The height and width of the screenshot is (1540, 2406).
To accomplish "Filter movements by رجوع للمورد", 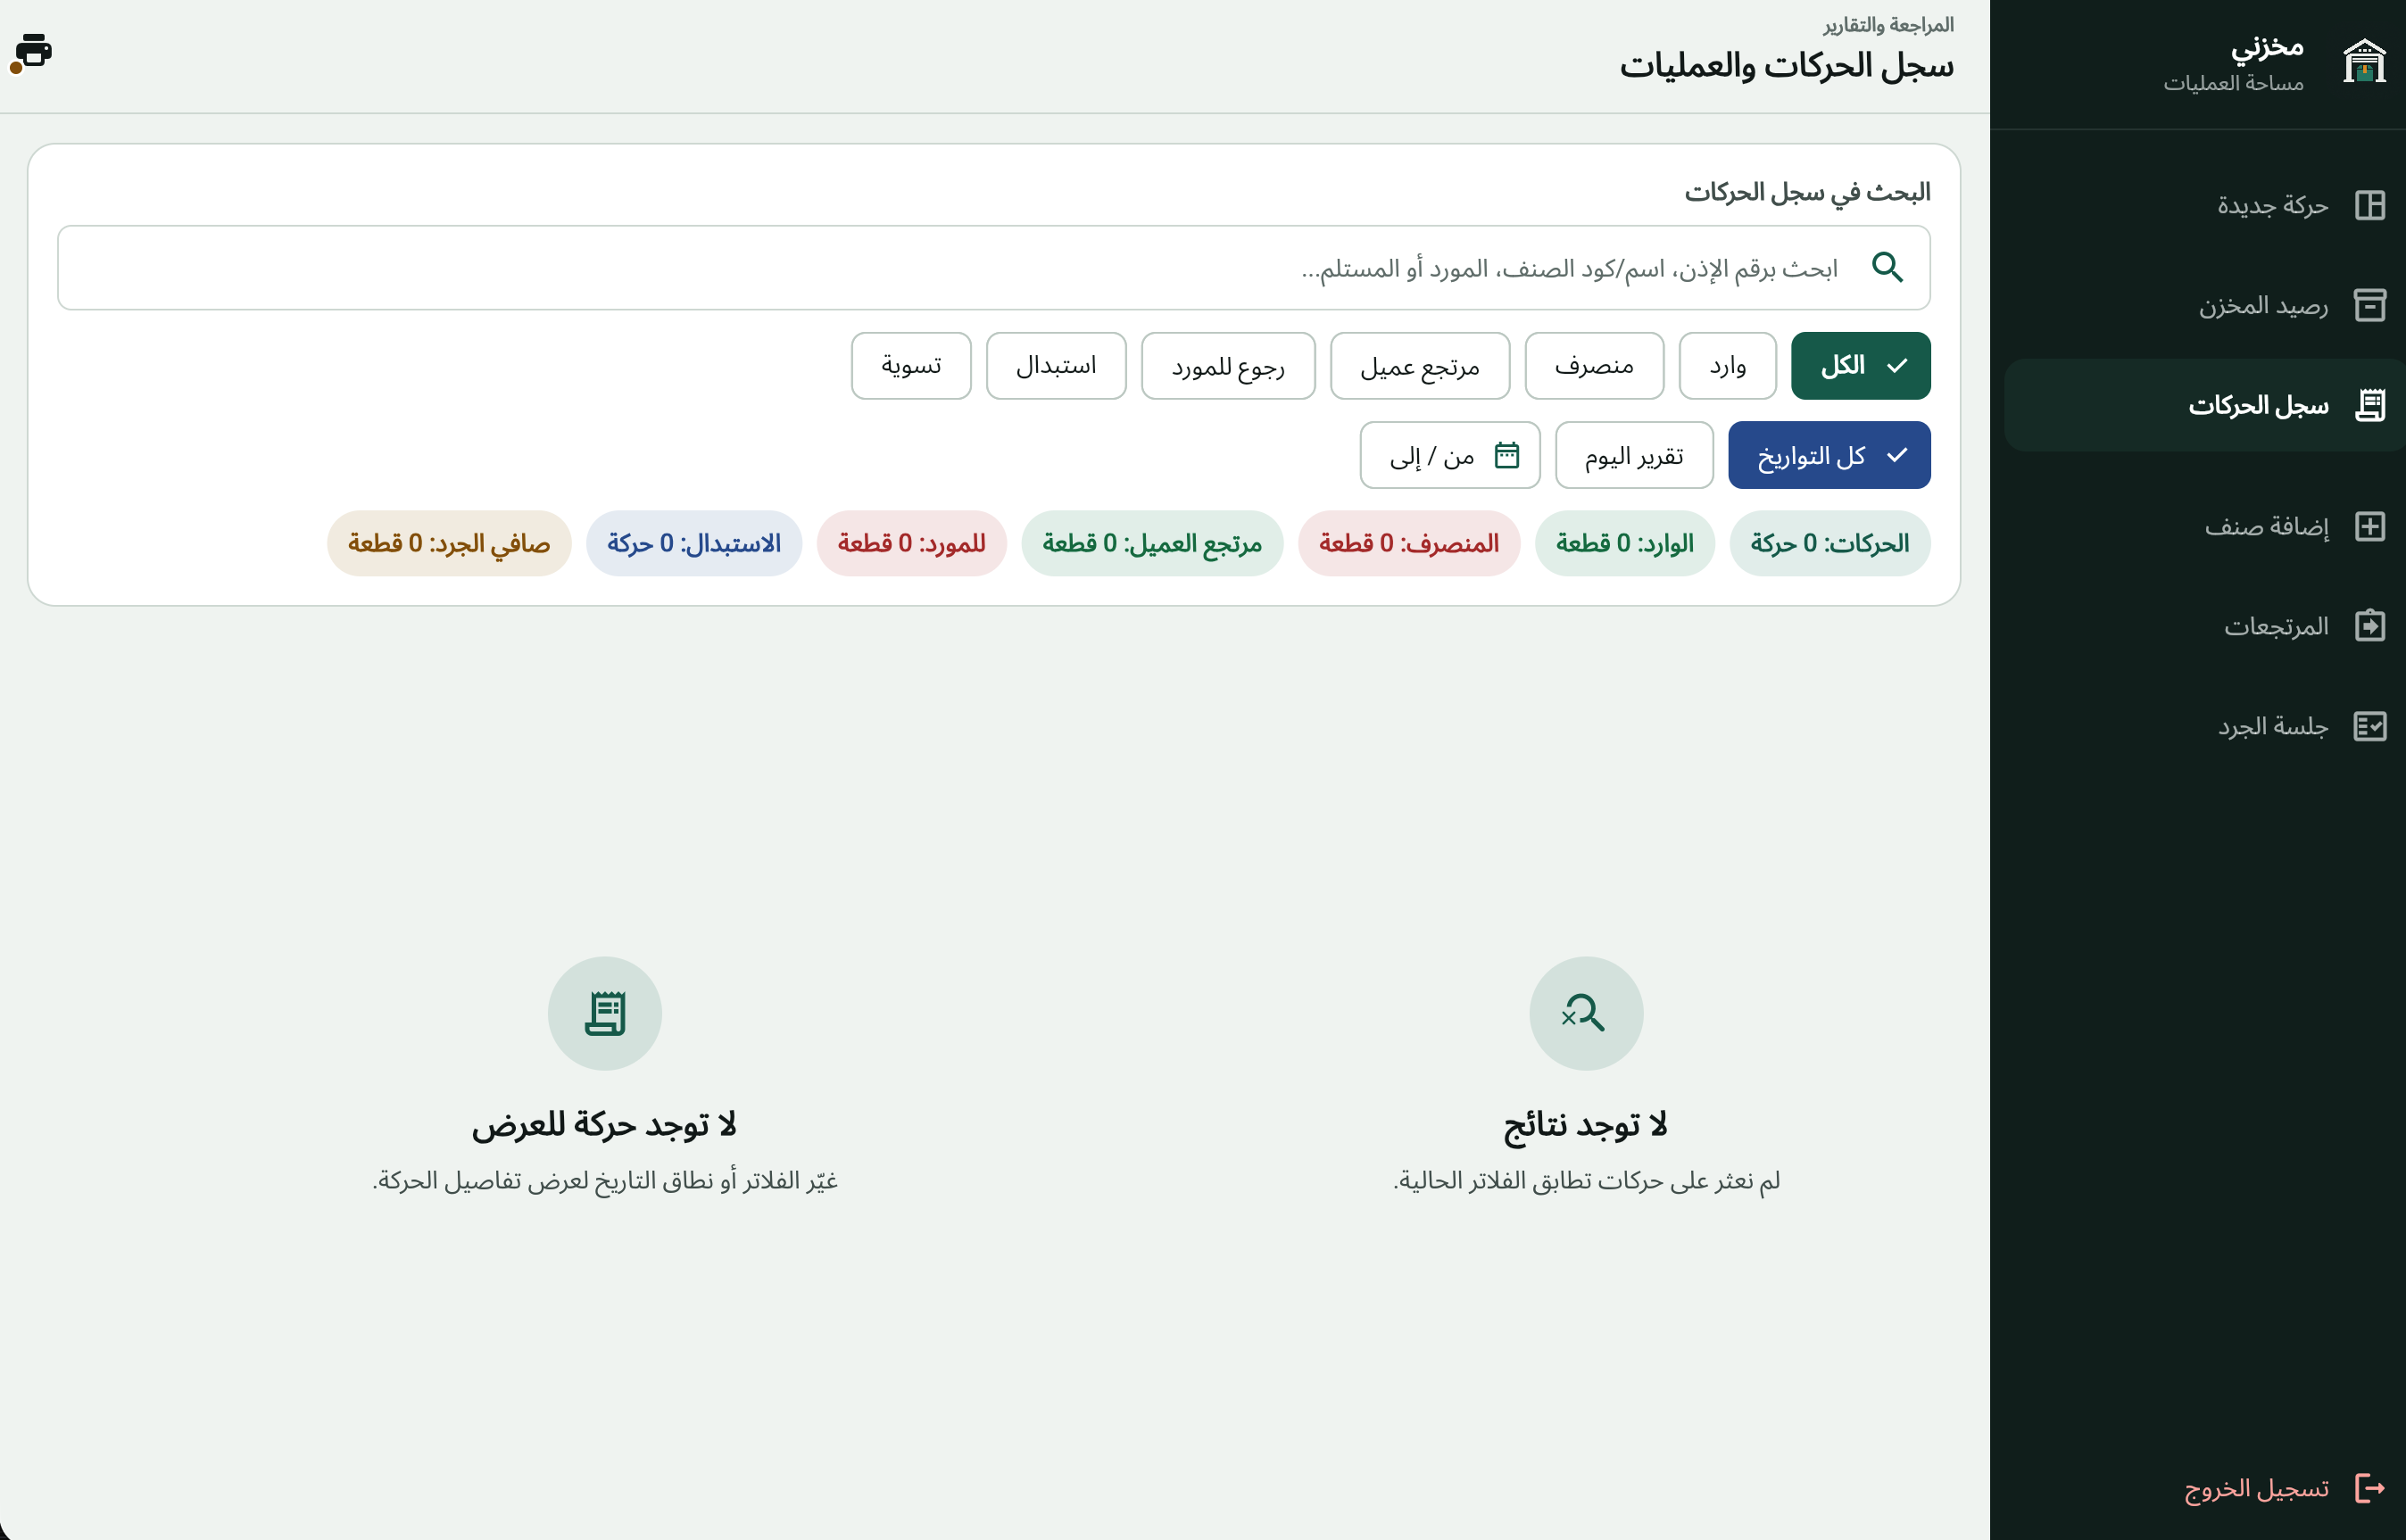I will 1228,366.
